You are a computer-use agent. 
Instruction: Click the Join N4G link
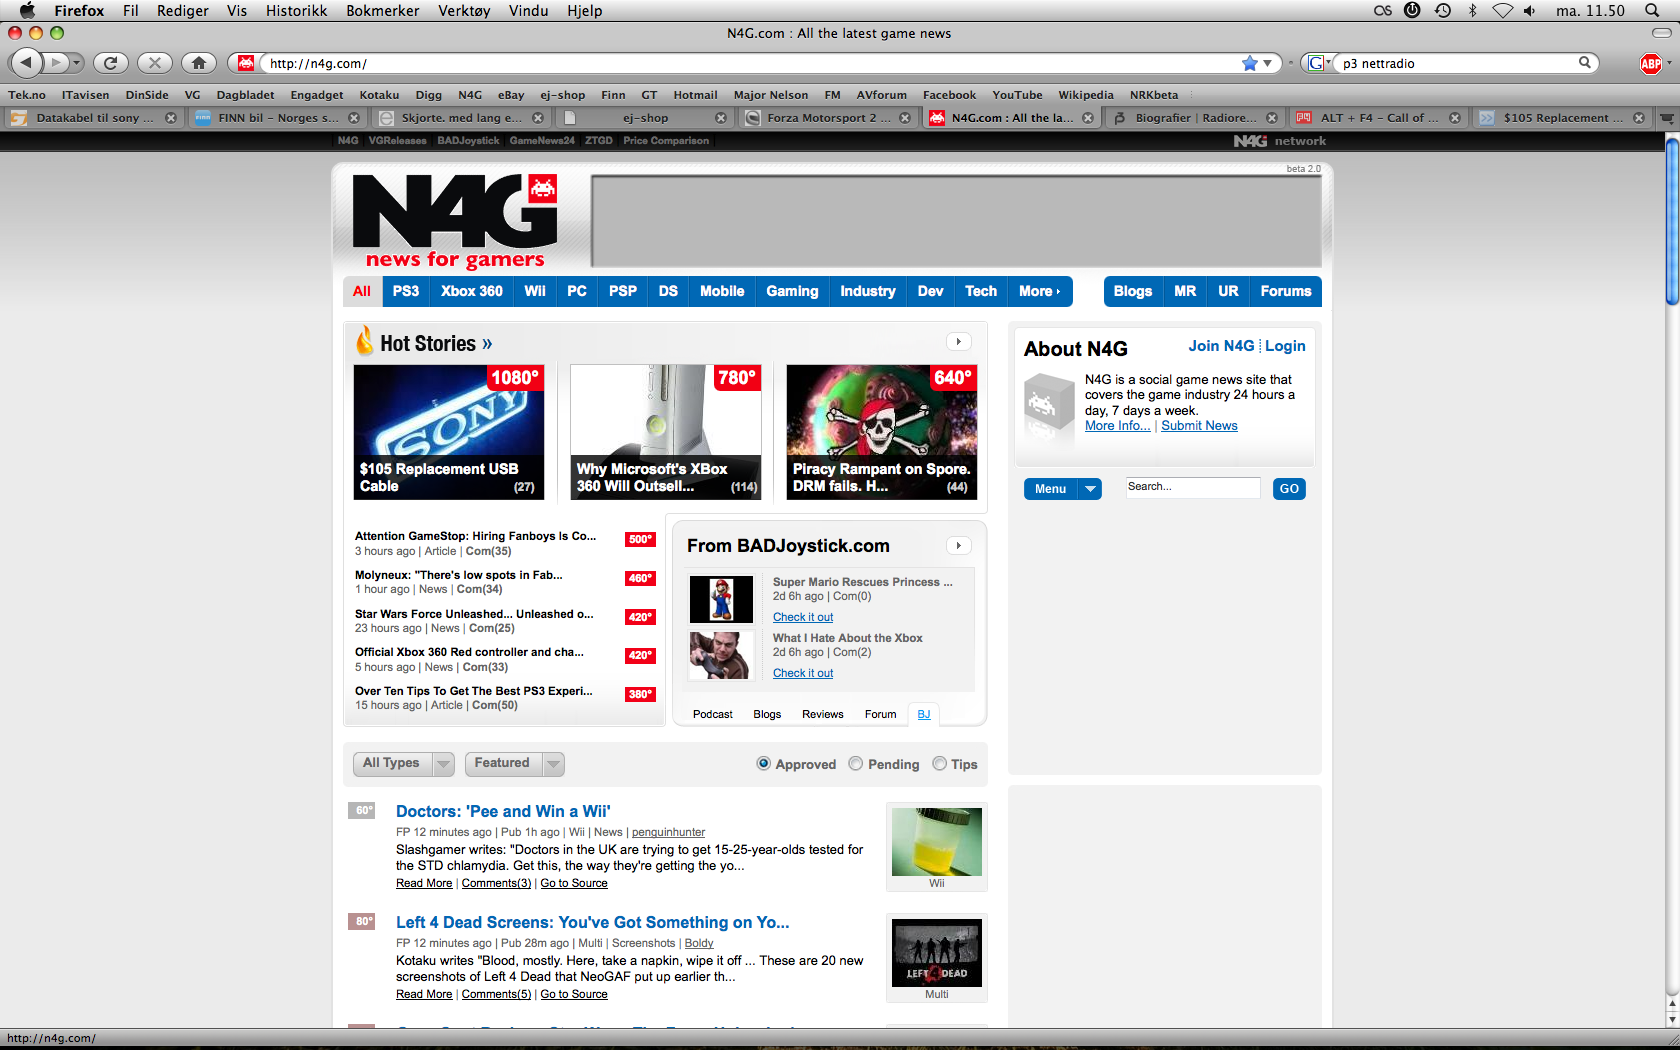click(1221, 346)
